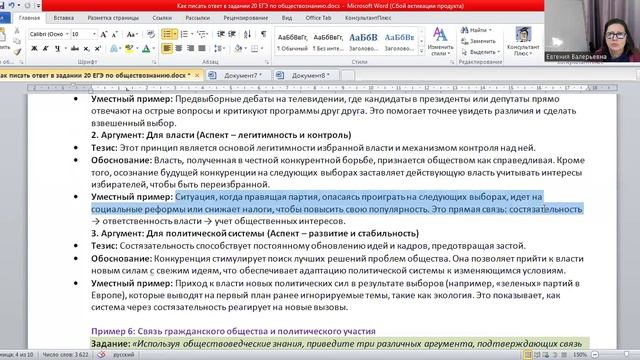Toggle strikethrough text formatting
Screen dimensions: 640x360
[x=75, y=49]
